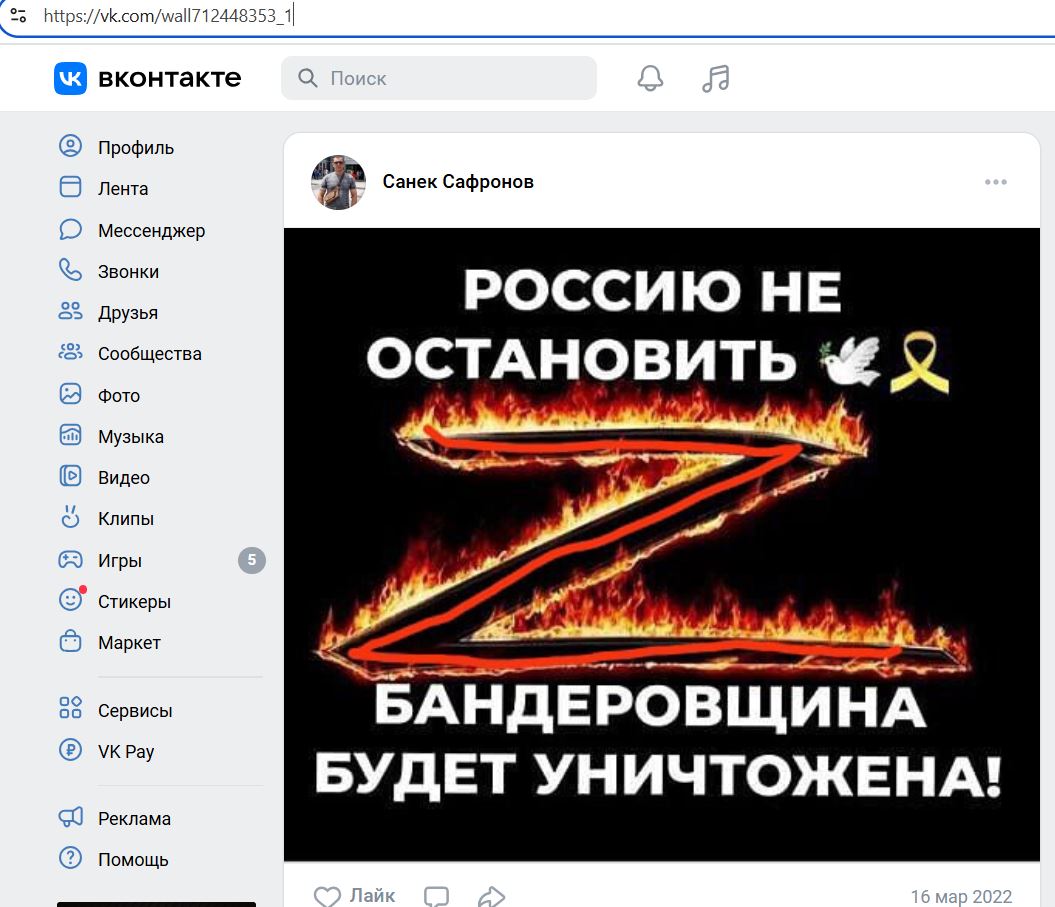The image size is (1055, 907).
Task: Open the notifications bell icon
Action: click(x=650, y=79)
